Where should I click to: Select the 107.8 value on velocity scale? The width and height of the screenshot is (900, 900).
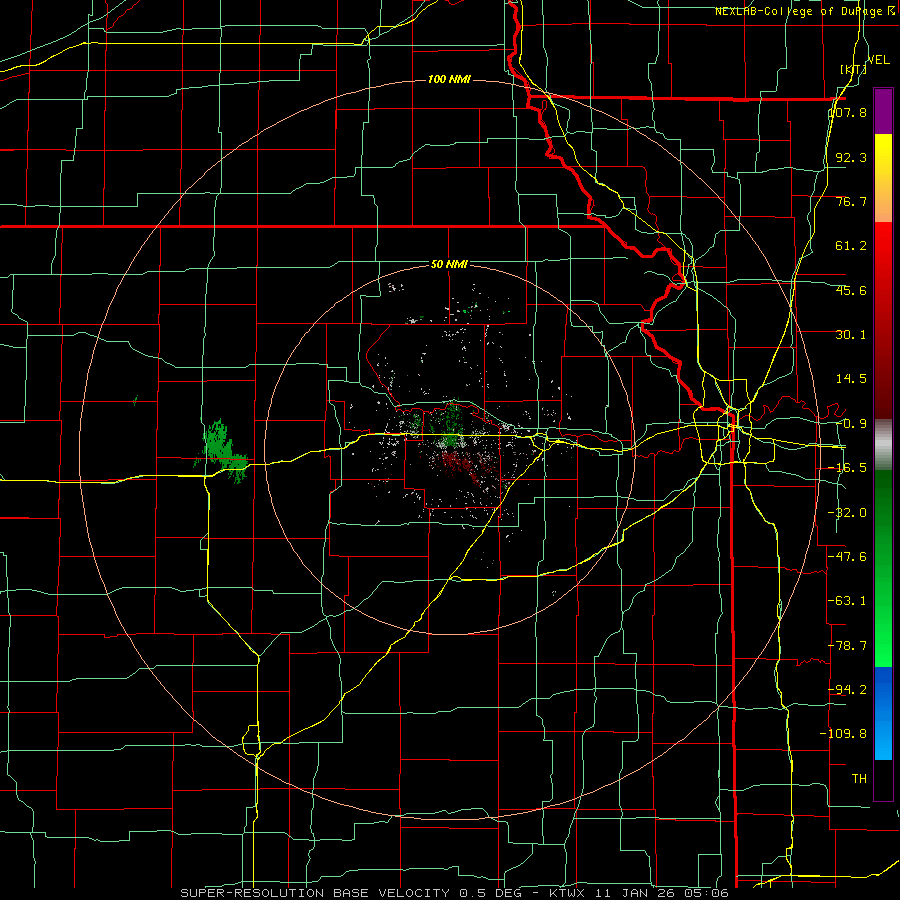[848, 112]
